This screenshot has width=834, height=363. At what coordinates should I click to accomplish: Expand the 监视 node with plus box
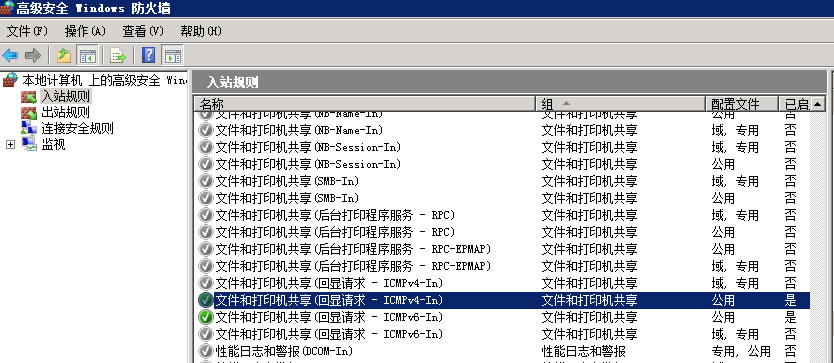(x=10, y=145)
